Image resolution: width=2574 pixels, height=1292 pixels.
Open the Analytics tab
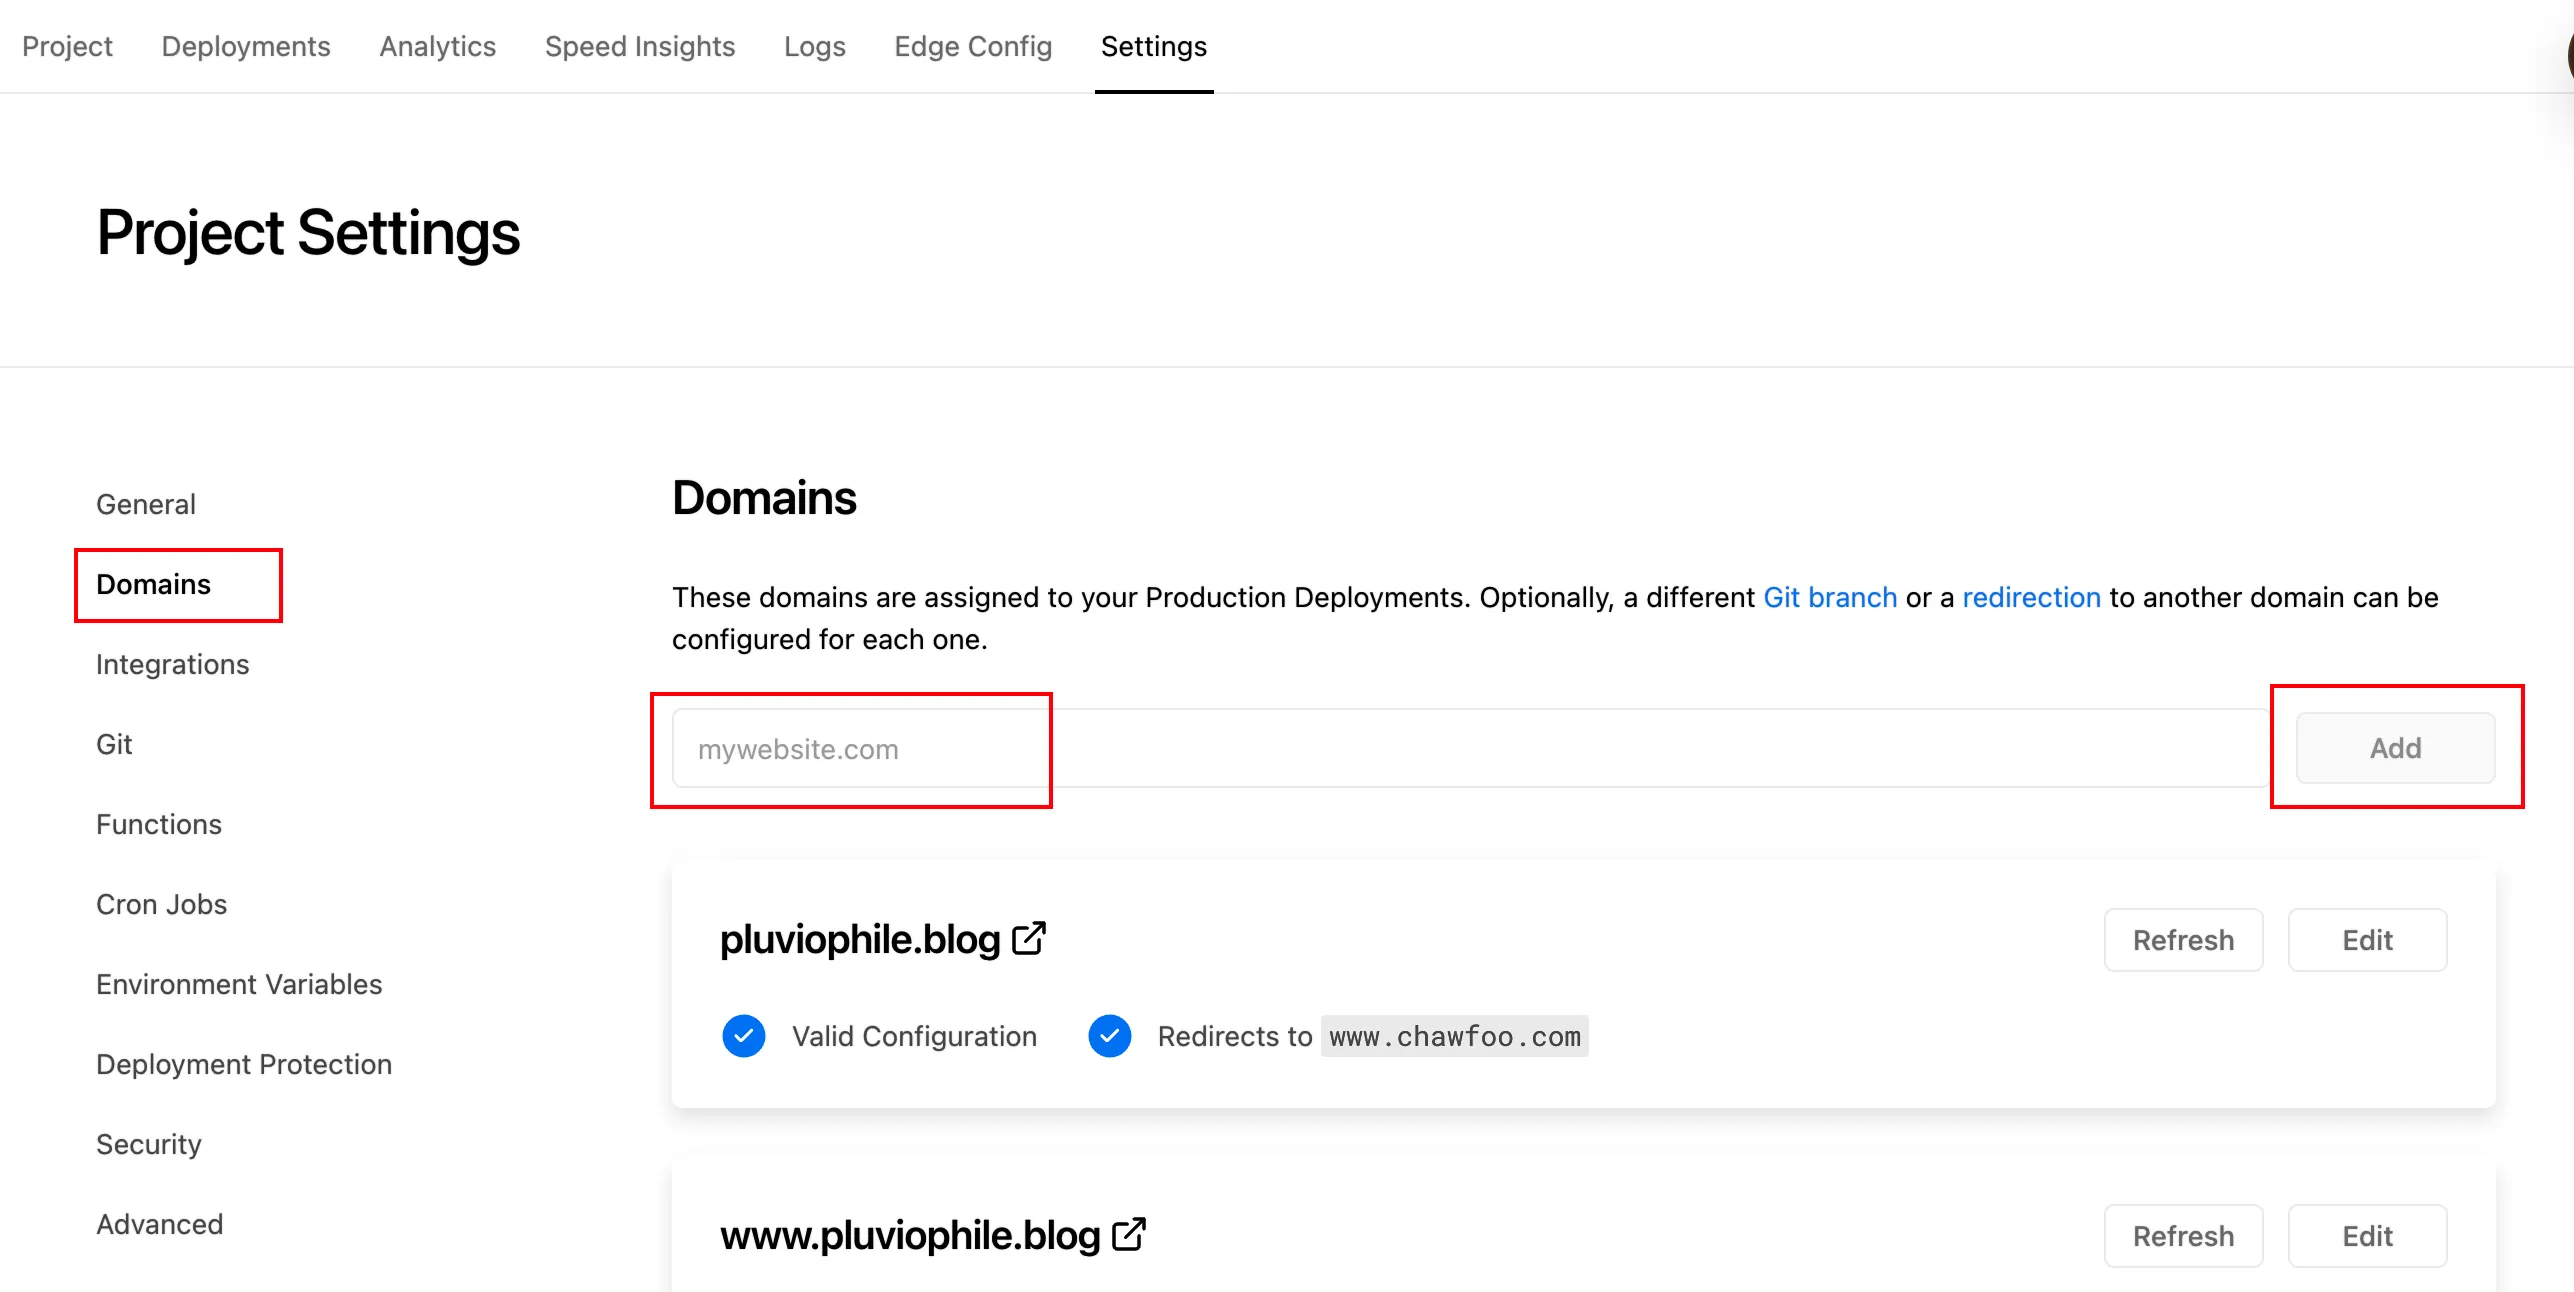(x=437, y=46)
